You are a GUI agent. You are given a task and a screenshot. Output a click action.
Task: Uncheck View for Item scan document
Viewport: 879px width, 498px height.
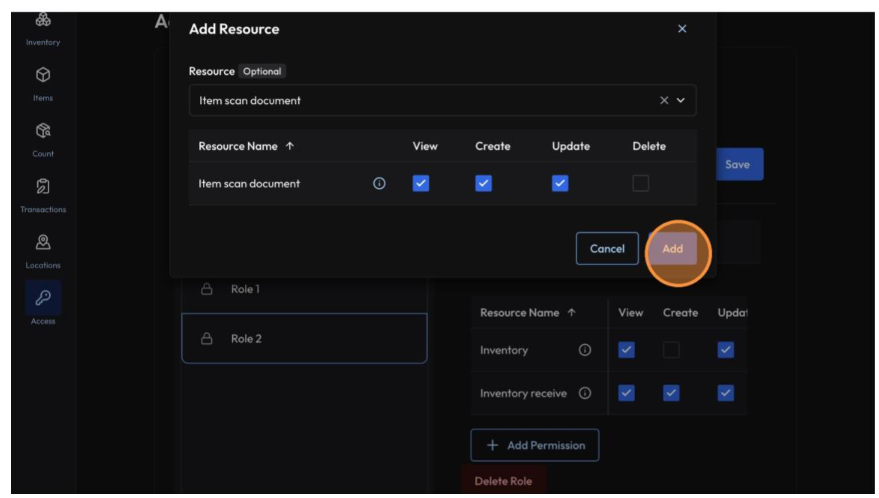[421, 183]
